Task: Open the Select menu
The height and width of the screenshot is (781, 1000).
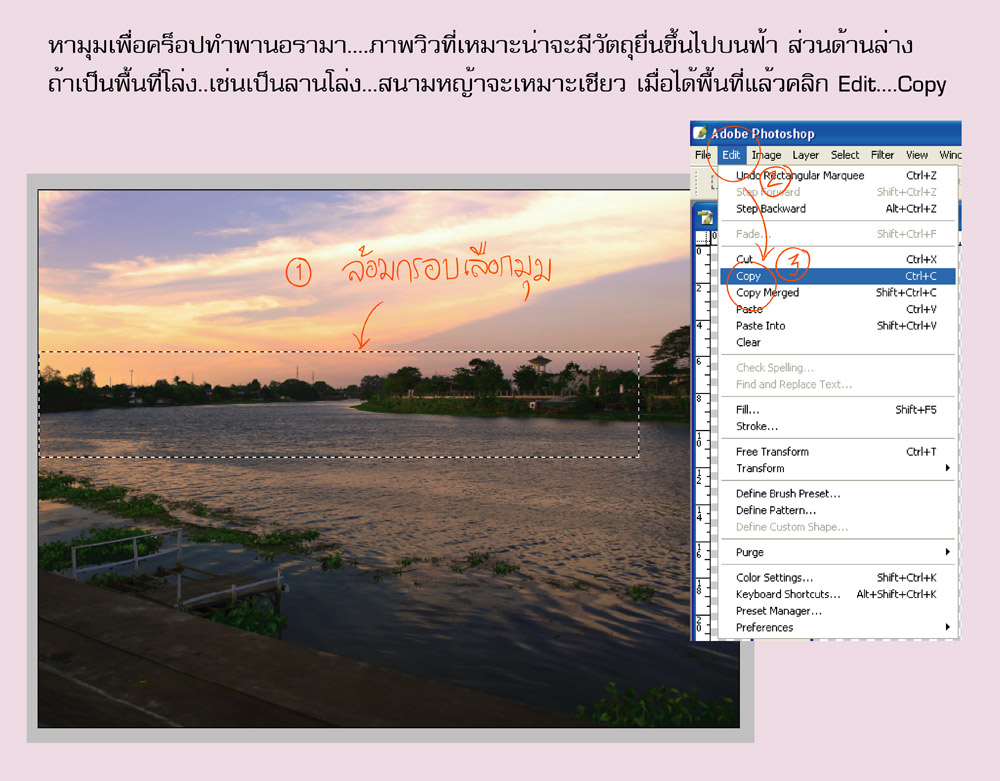Action: coord(845,155)
